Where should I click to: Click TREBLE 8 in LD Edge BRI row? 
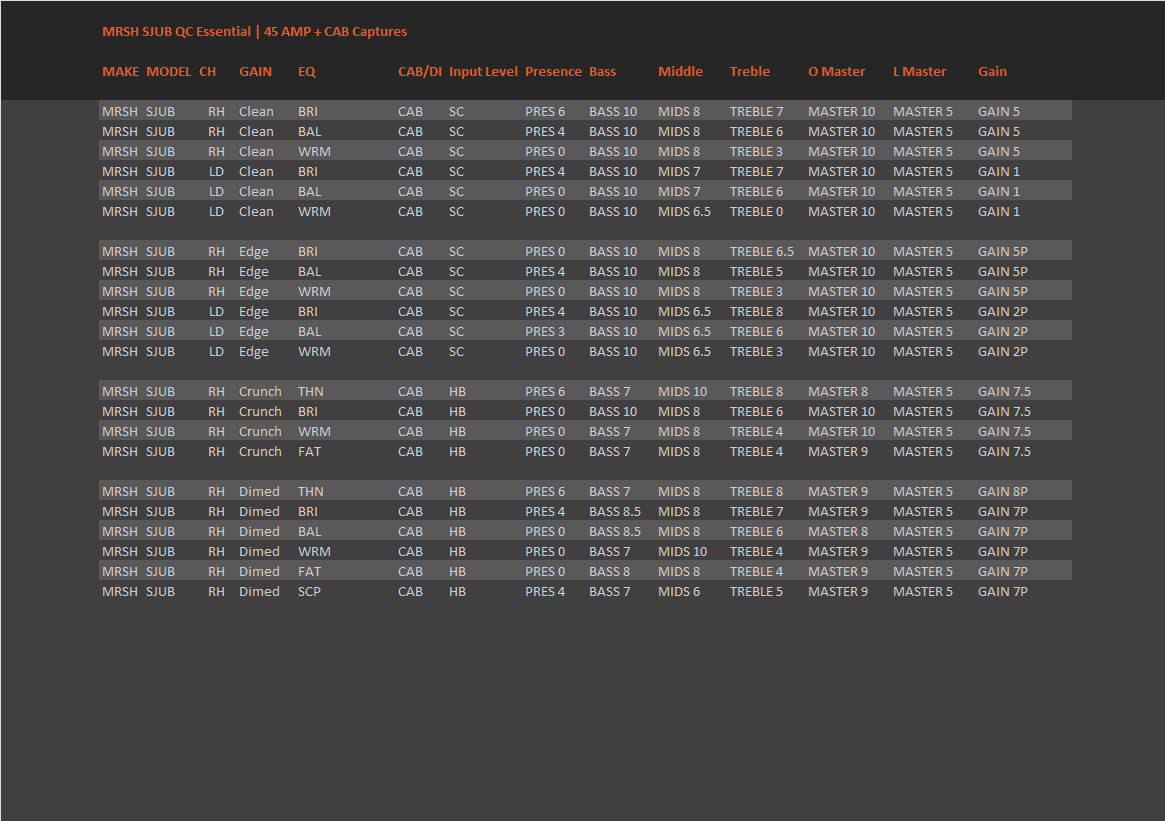click(756, 312)
